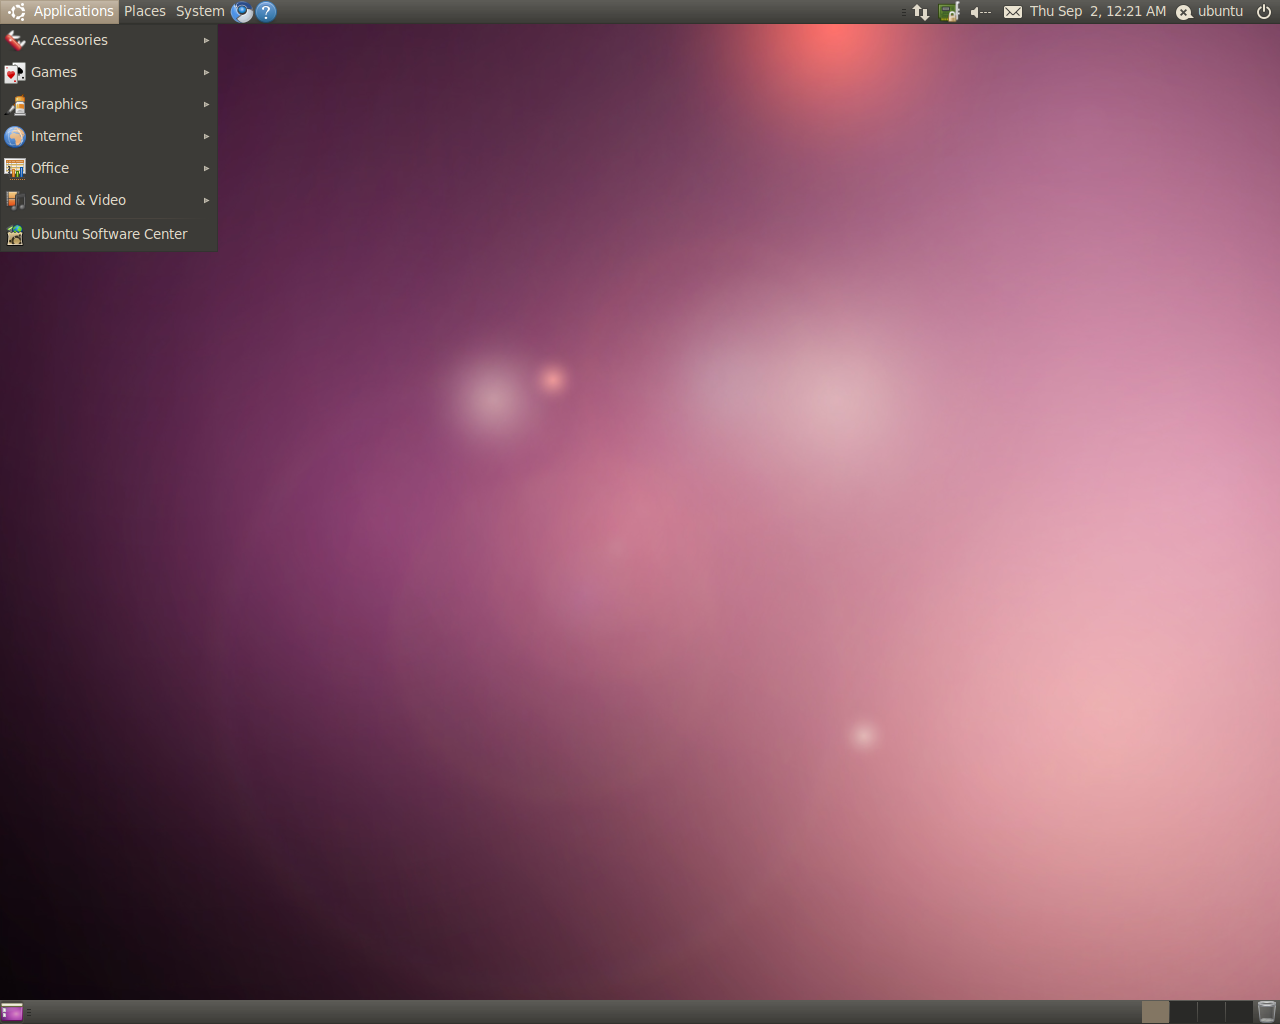Expand the Sound & Video submenu
The width and height of the screenshot is (1280, 1024).
click(x=79, y=200)
